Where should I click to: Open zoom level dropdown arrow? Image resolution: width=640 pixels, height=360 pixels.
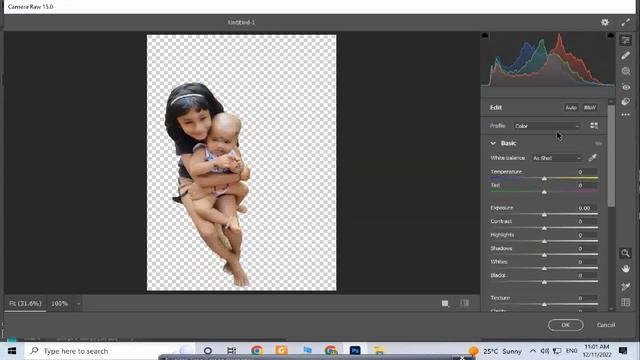78,304
